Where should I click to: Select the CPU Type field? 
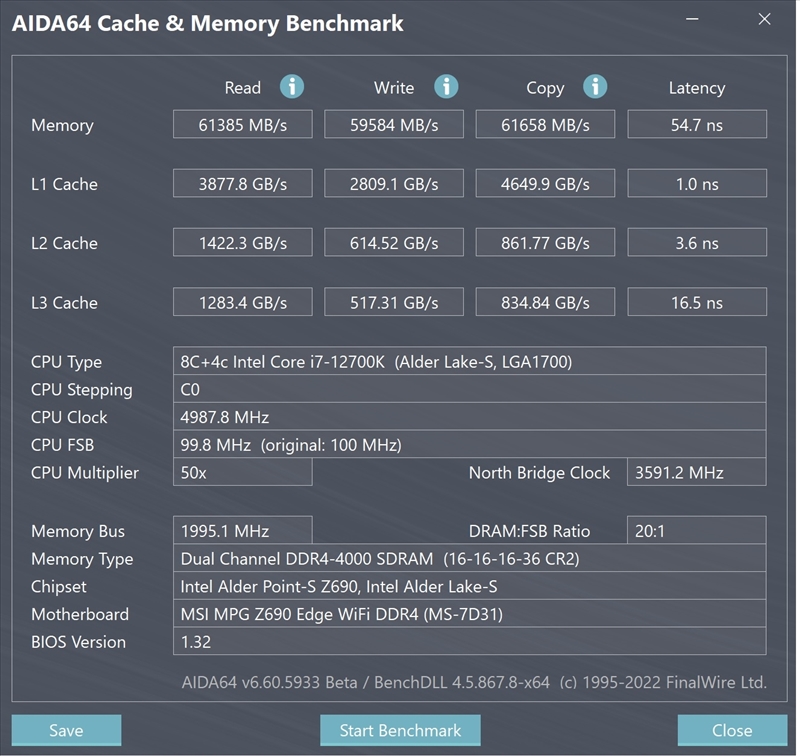[x=469, y=362]
